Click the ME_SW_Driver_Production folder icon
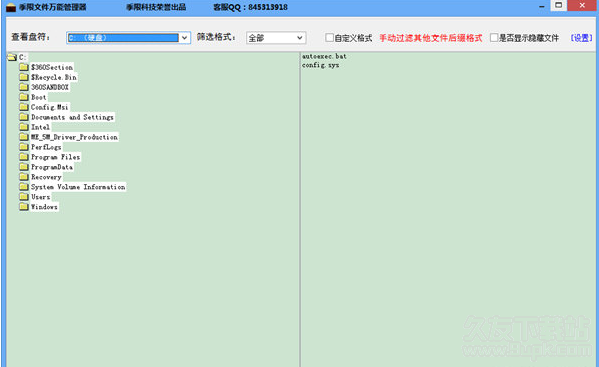599x367 pixels. (x=24, y=137)
